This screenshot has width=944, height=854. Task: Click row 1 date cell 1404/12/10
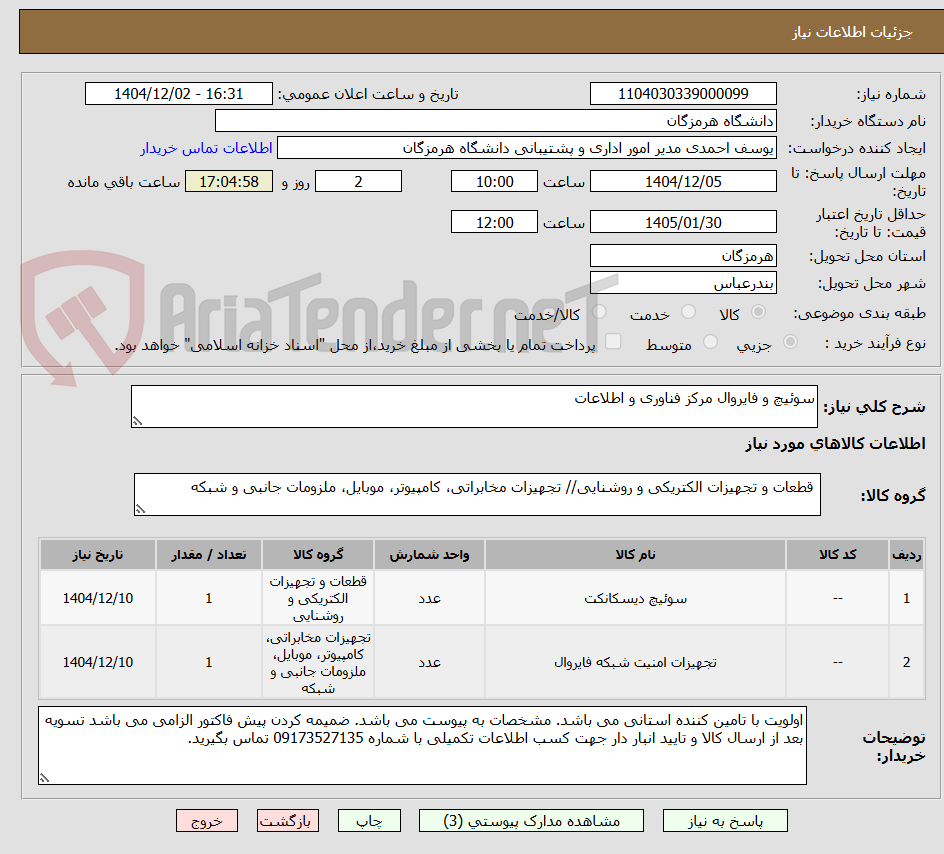coord(98,598)
